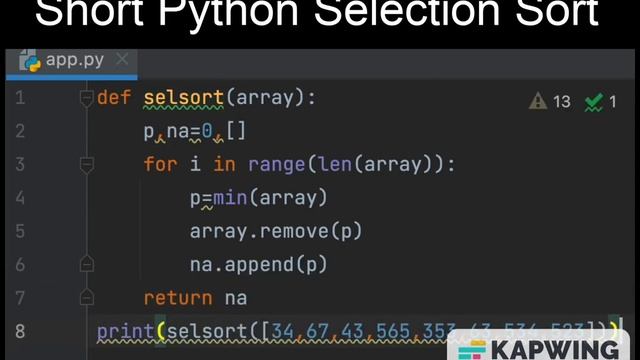Click the warning count '13' text
The width and height of the screenshot is (640, 360).
click(x=562, y=102)
